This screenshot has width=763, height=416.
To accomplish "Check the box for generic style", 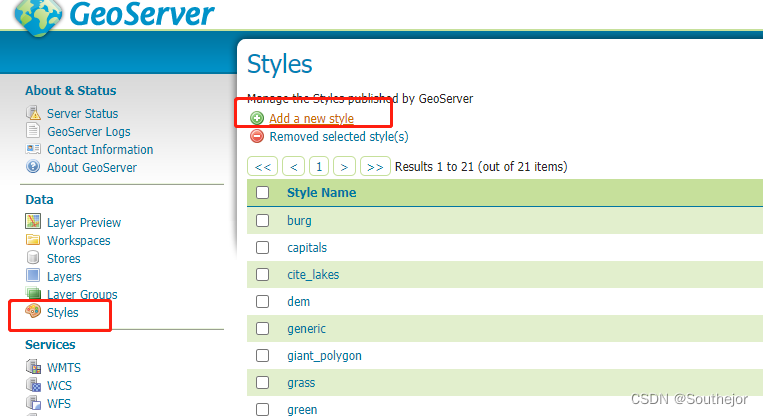I will pos(263,328).
